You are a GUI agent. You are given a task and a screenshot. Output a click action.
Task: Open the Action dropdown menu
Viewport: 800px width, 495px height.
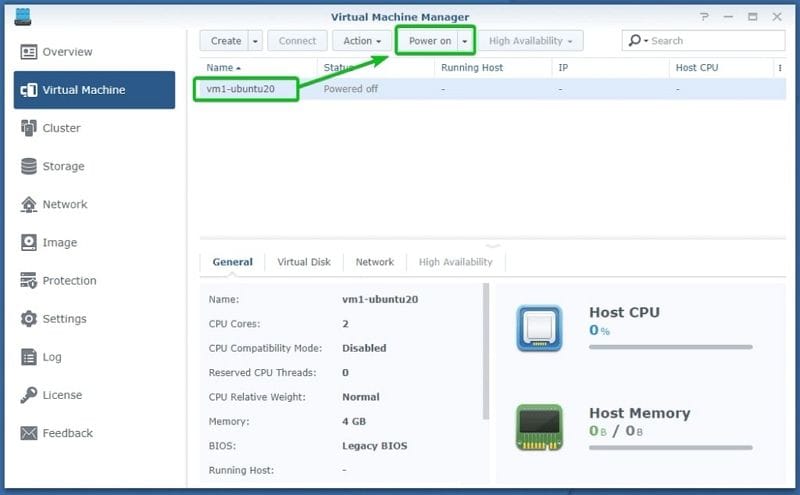[362, 41]
